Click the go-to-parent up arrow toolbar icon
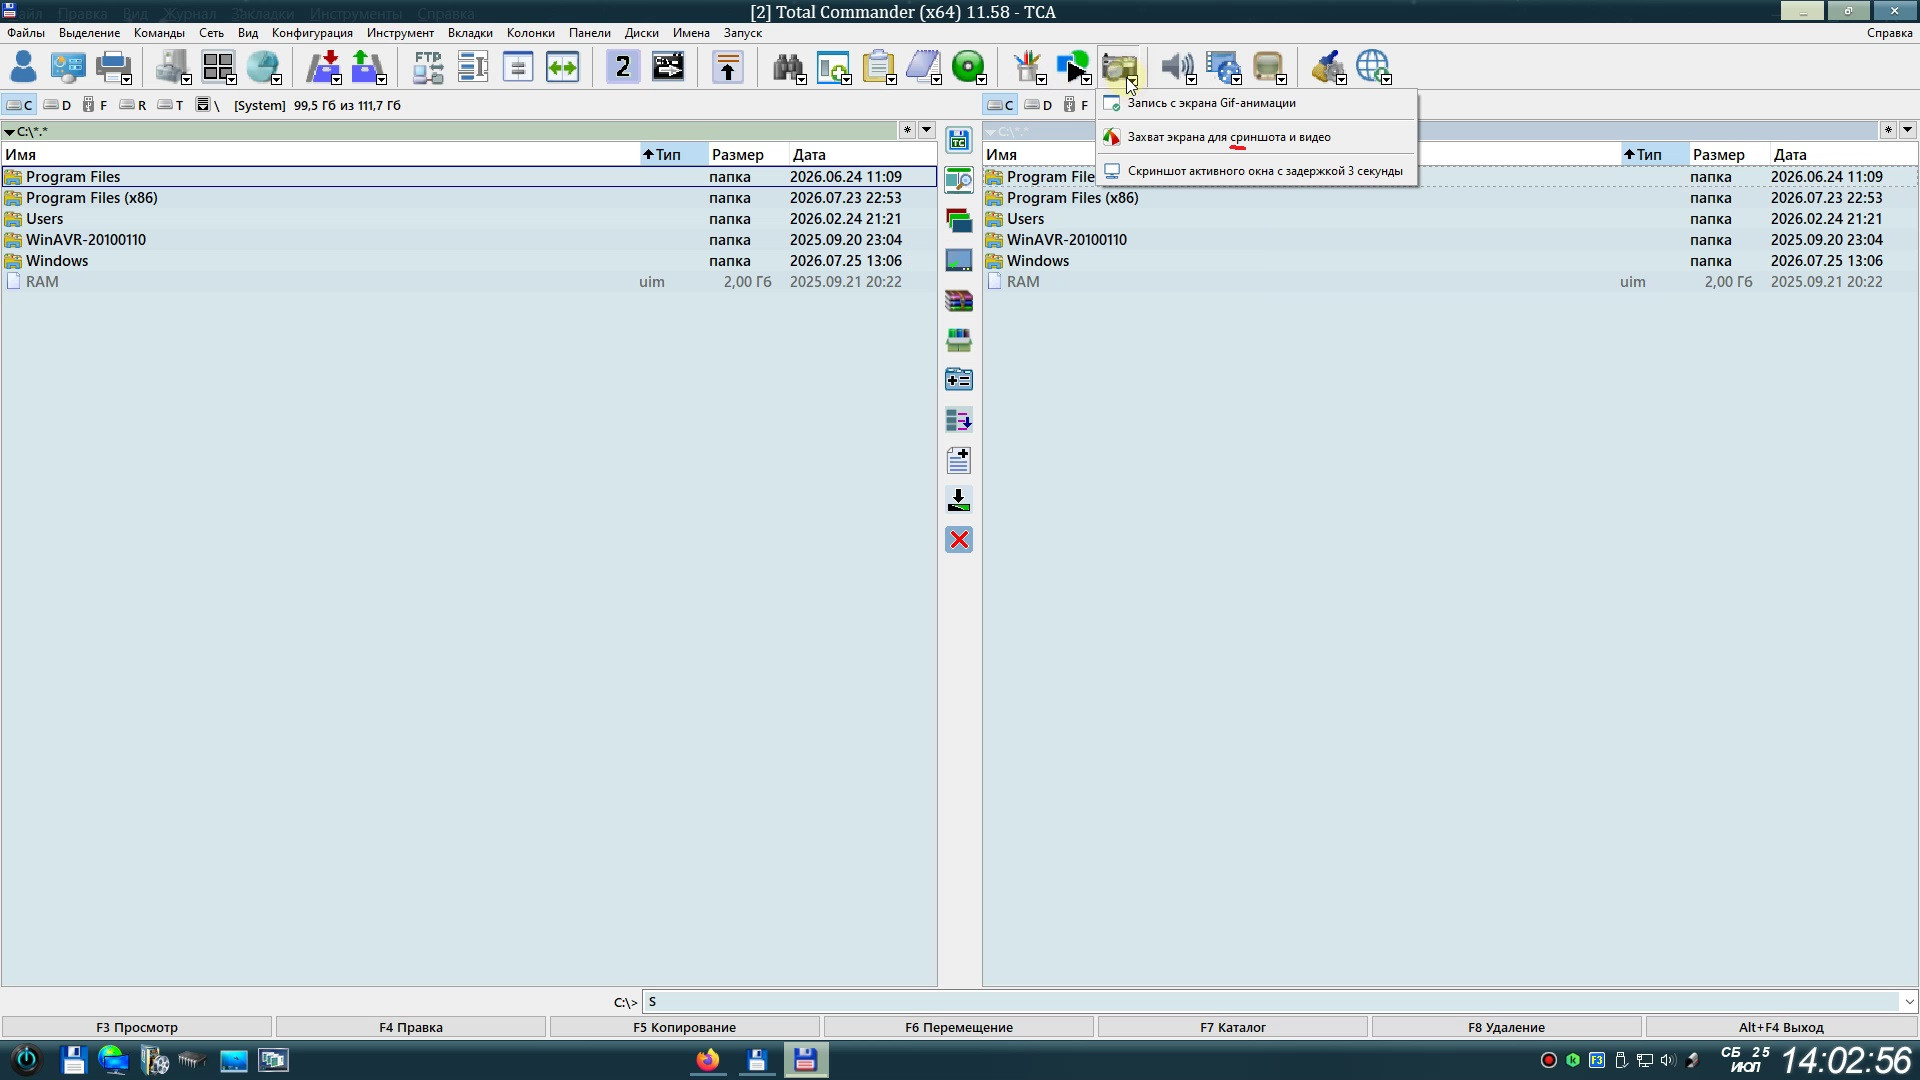 [728, 67]
